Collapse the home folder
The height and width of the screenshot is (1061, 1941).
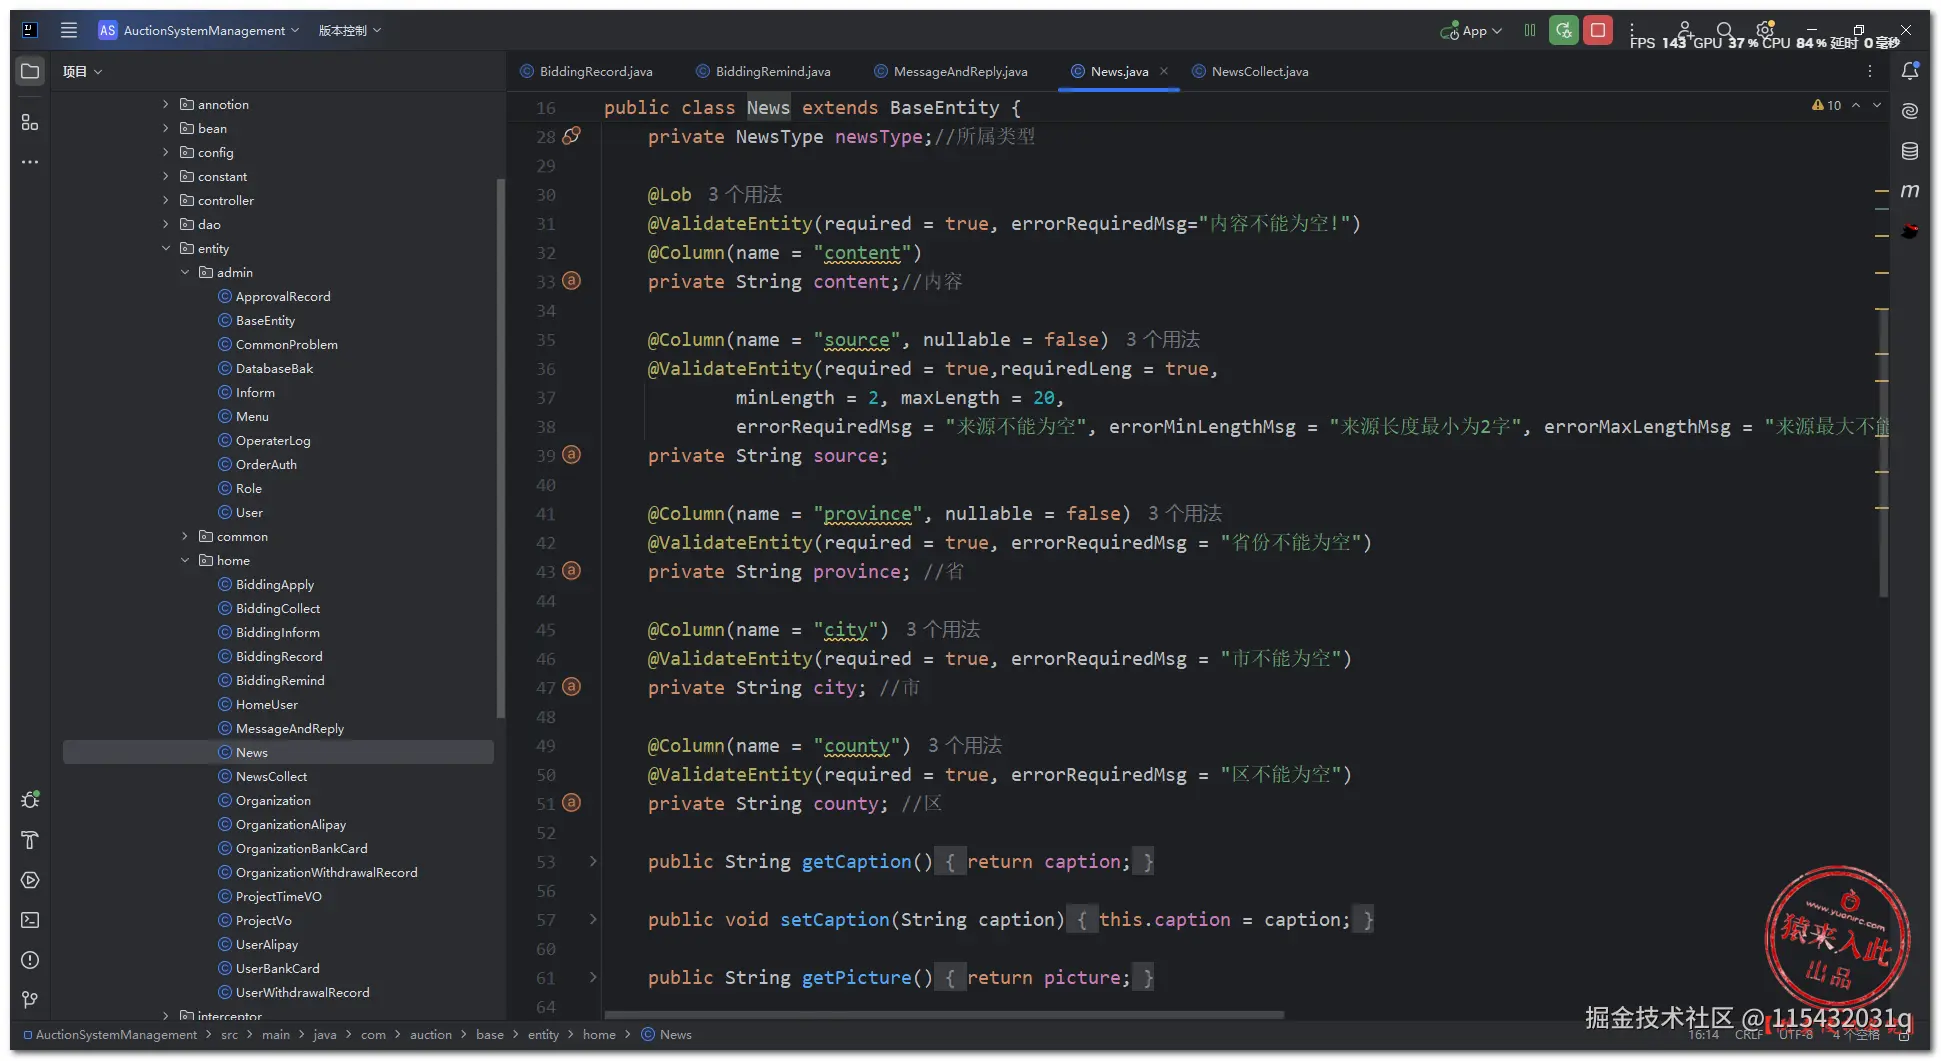point(185,560)
